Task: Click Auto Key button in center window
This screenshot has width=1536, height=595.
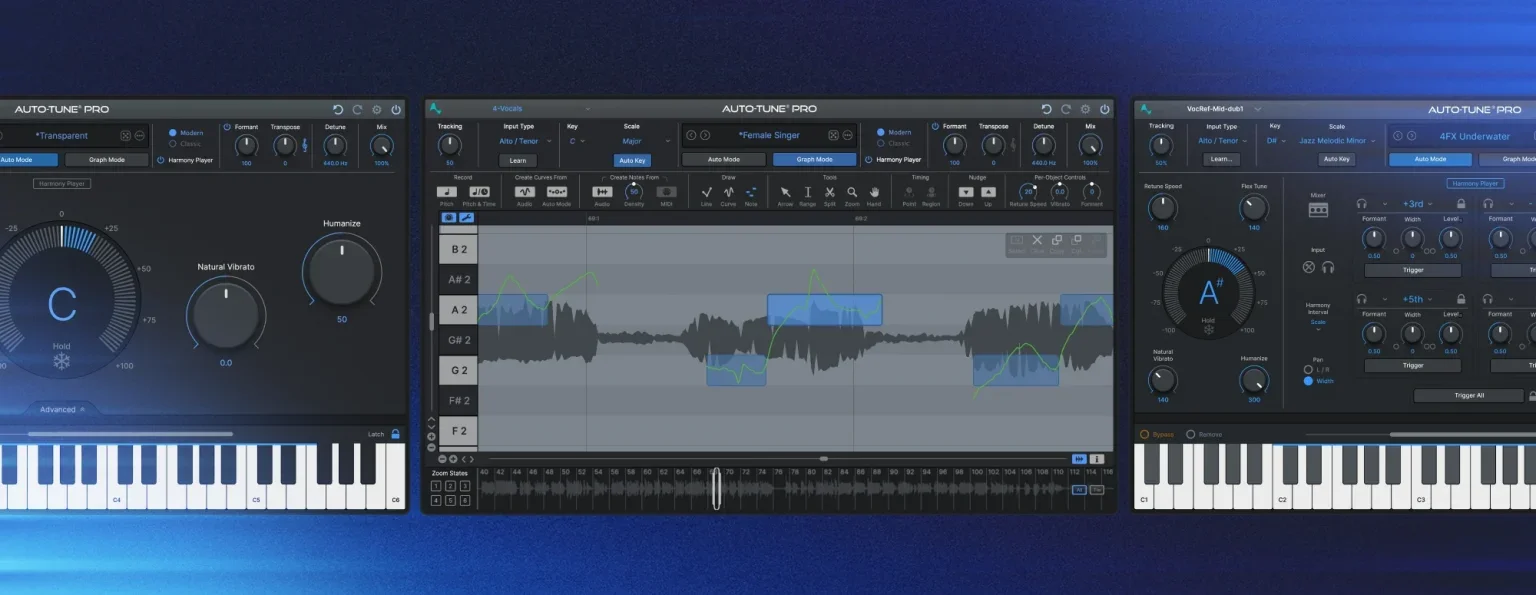Action: point(632,160)
